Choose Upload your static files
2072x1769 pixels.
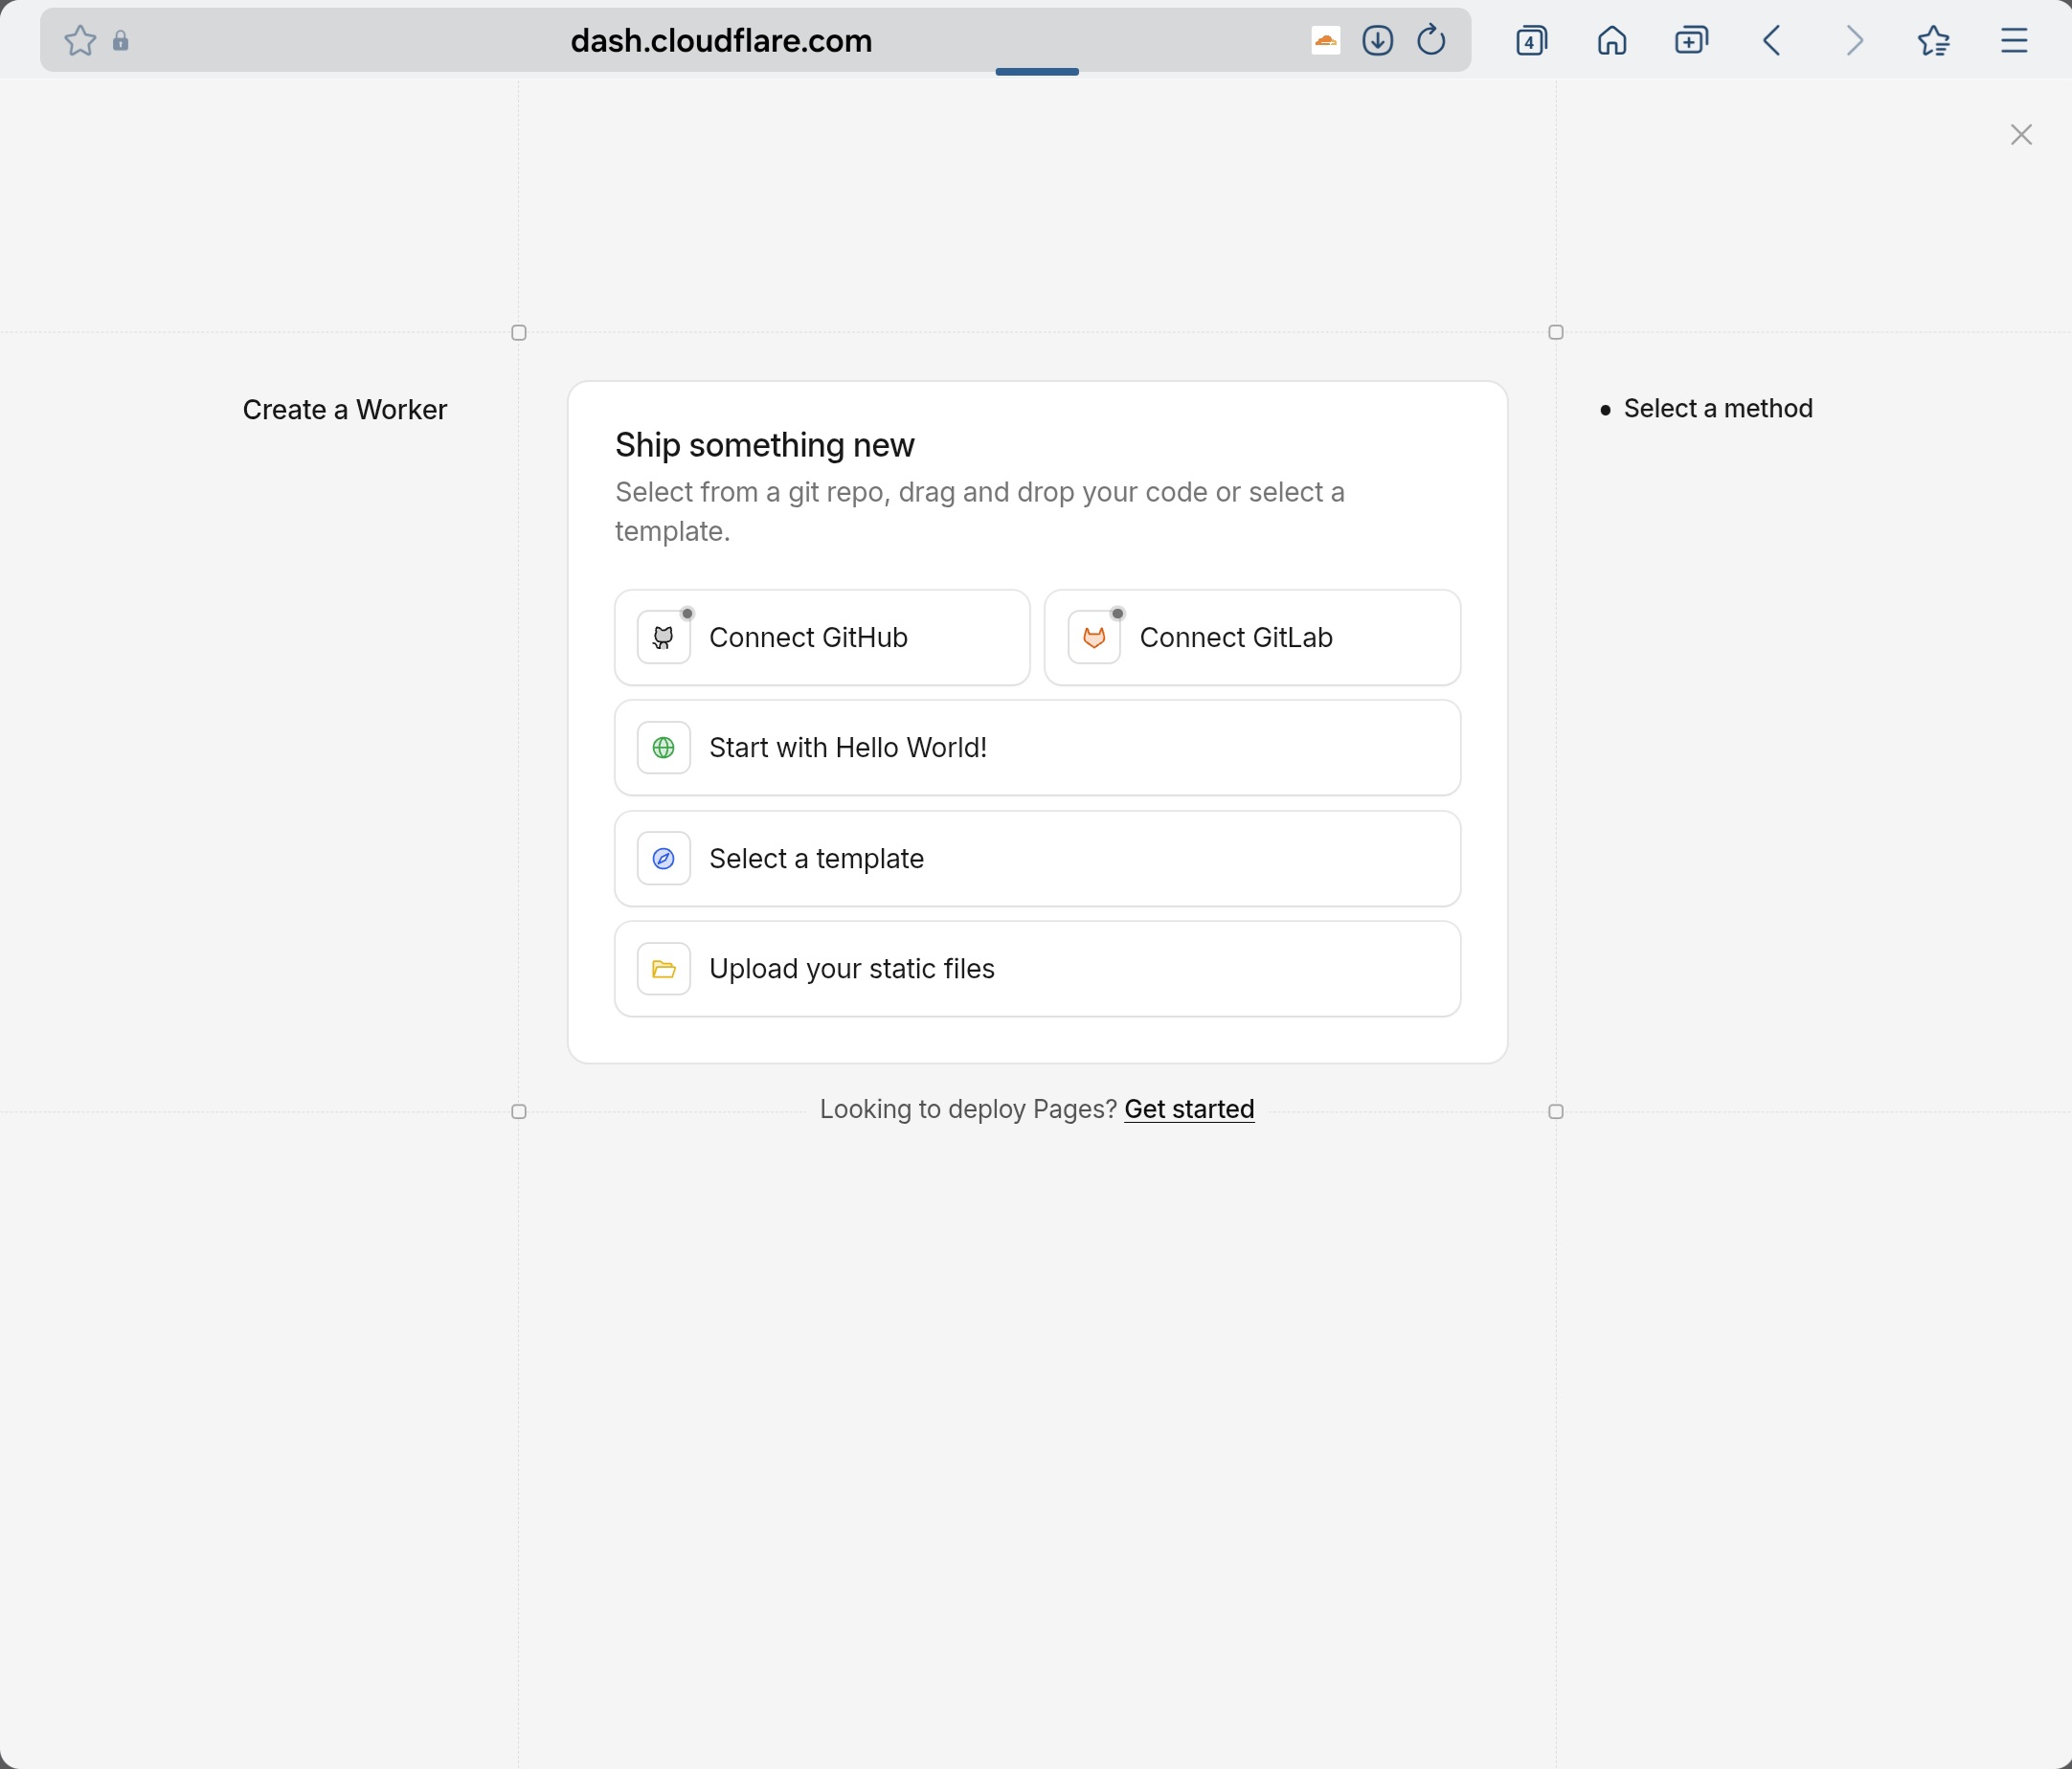(x=1037, y=969)
